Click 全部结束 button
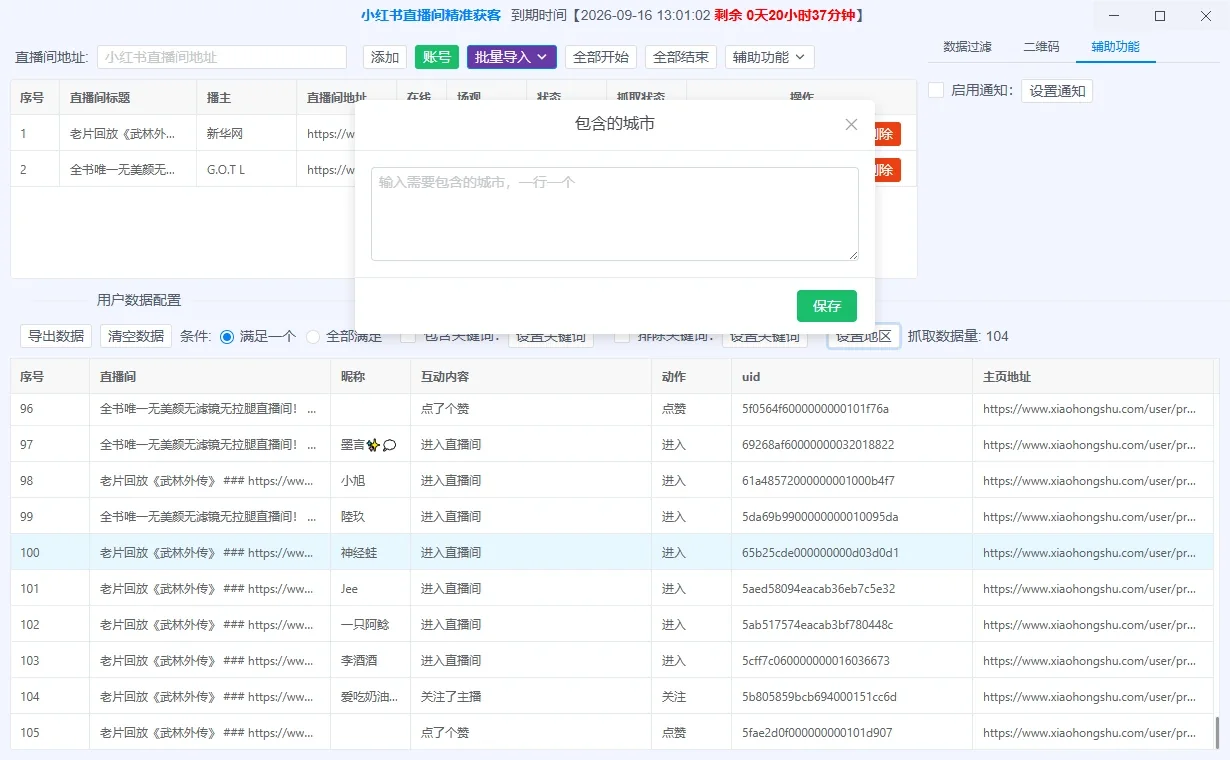The width and height of the screenshot is (1230, 760). click(681, 57)
